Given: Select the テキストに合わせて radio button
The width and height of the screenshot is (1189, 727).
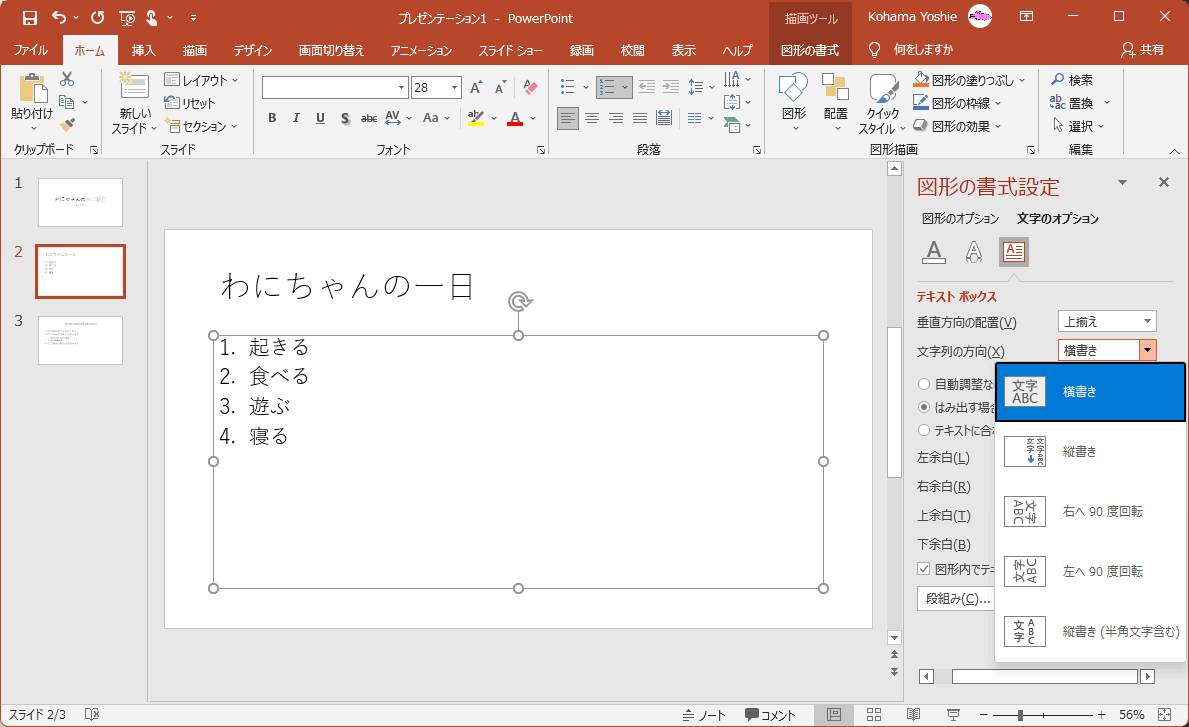Looking at the screenshot, I should click(924, 430).
